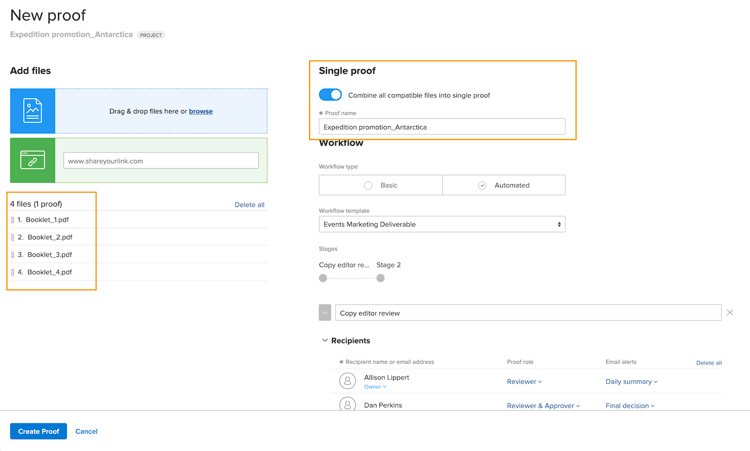Click the Stage 2 marker dot

pos(380,278)
